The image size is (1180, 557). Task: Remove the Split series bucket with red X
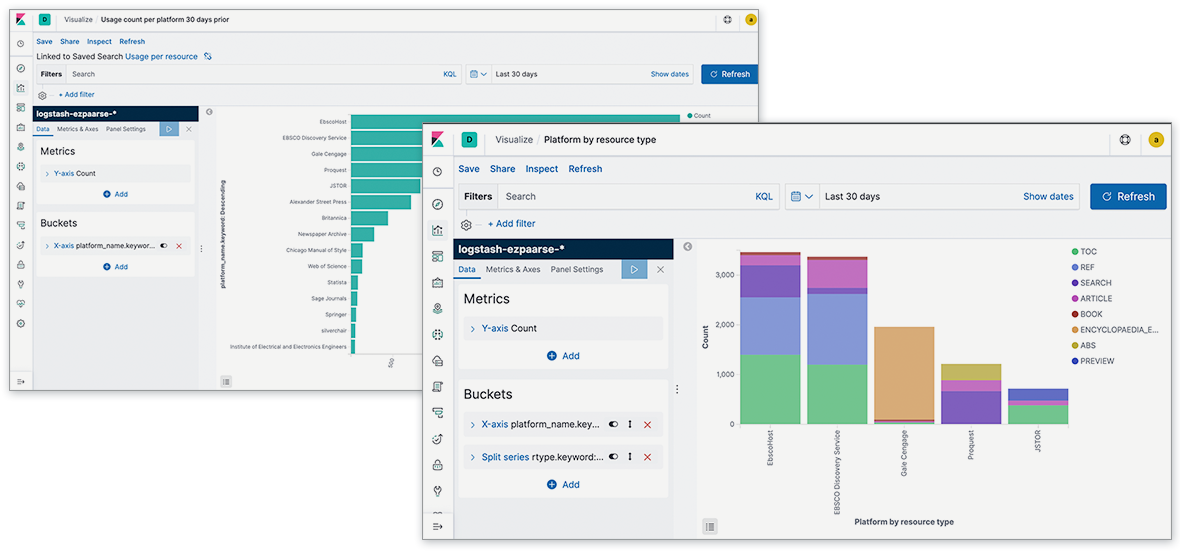[647, 457]
